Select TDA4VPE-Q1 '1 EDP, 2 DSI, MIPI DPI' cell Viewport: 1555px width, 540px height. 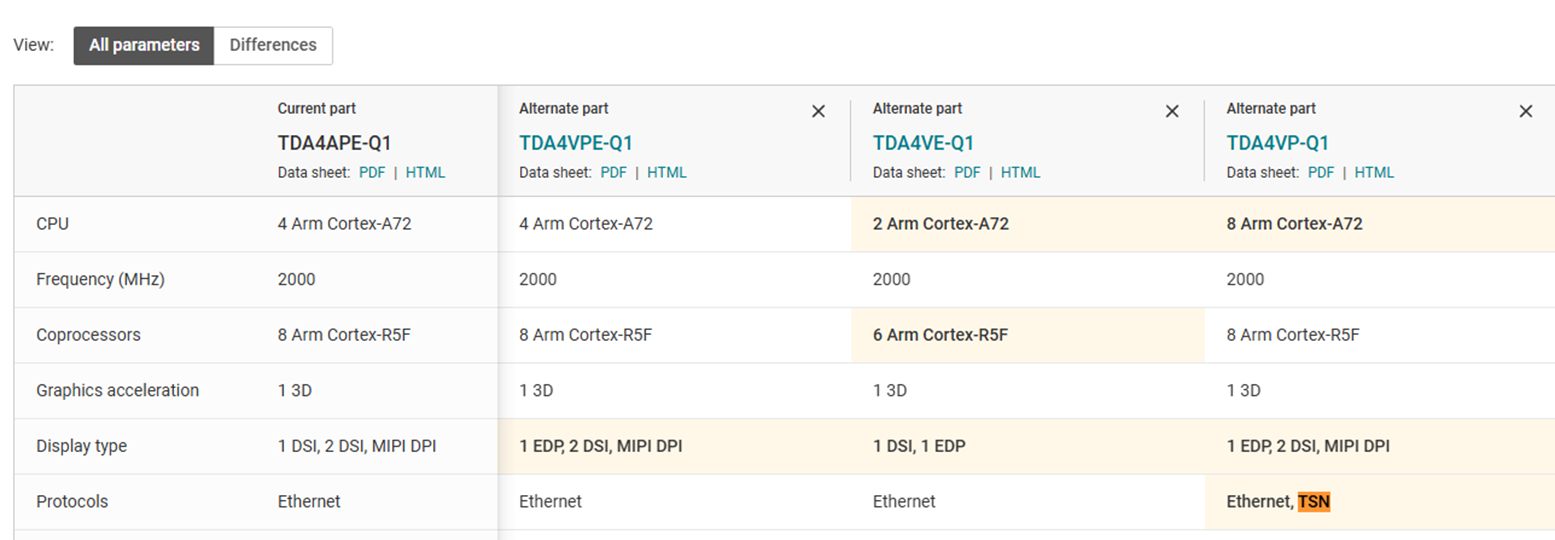tap(675, 446)
